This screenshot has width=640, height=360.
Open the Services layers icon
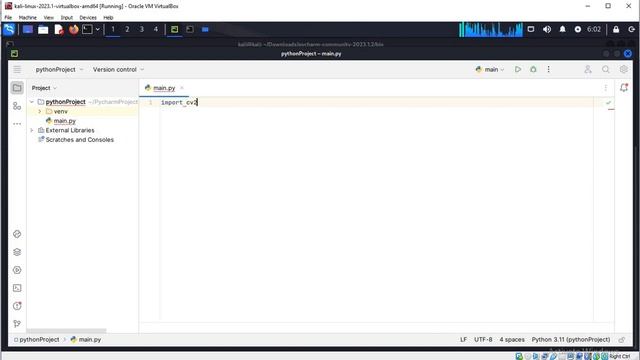(17, 252)
